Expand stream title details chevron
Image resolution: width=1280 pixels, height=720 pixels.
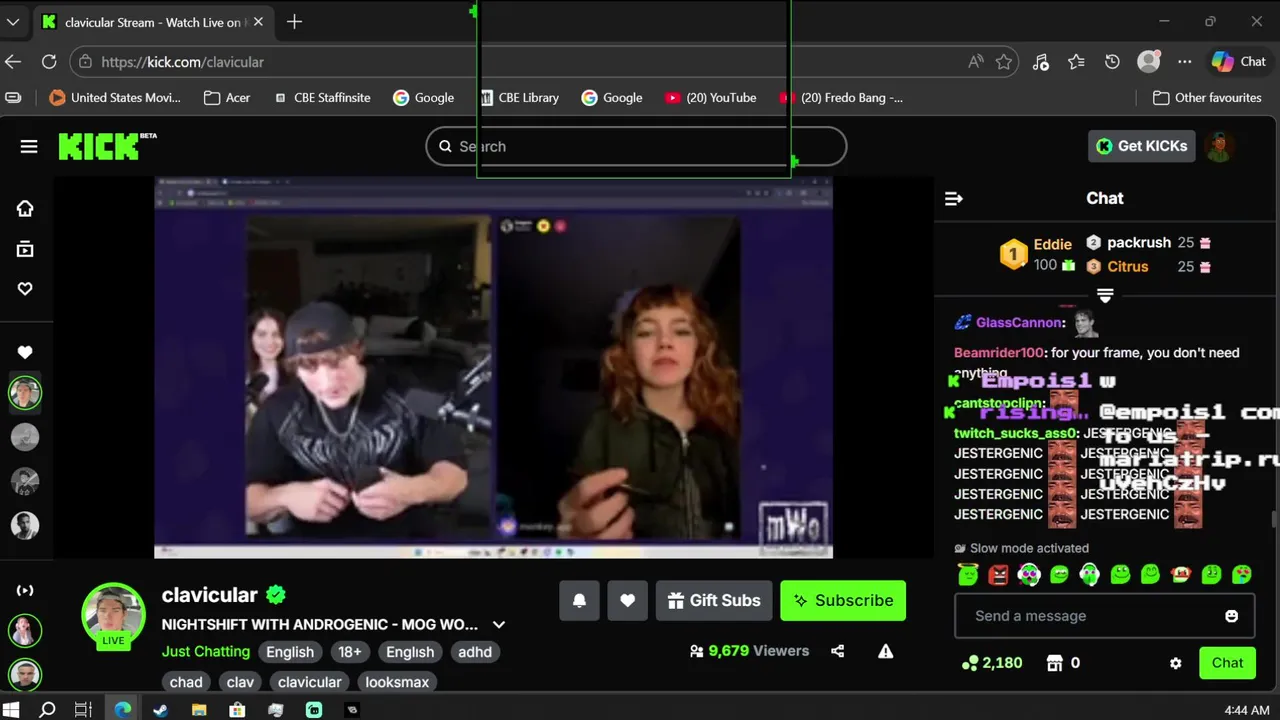(499, 625)
